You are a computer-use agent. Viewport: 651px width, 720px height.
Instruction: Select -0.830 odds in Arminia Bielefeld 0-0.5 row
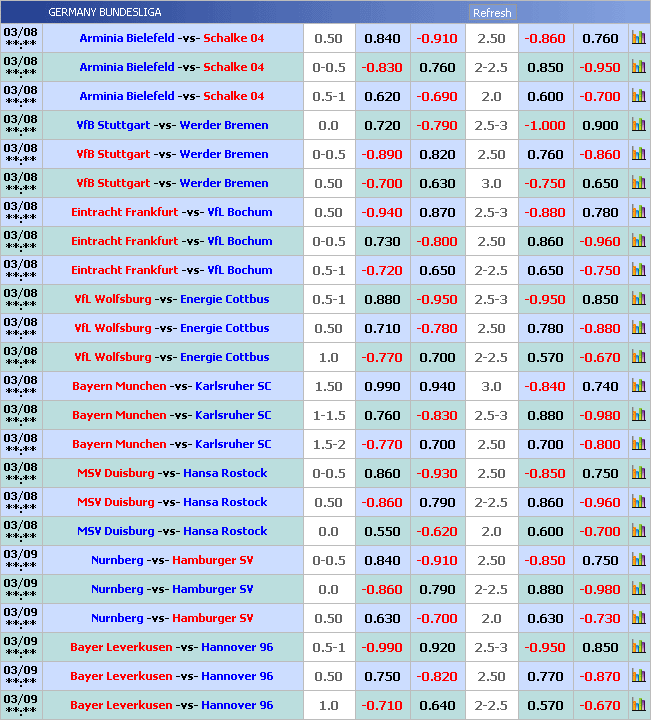382,68
